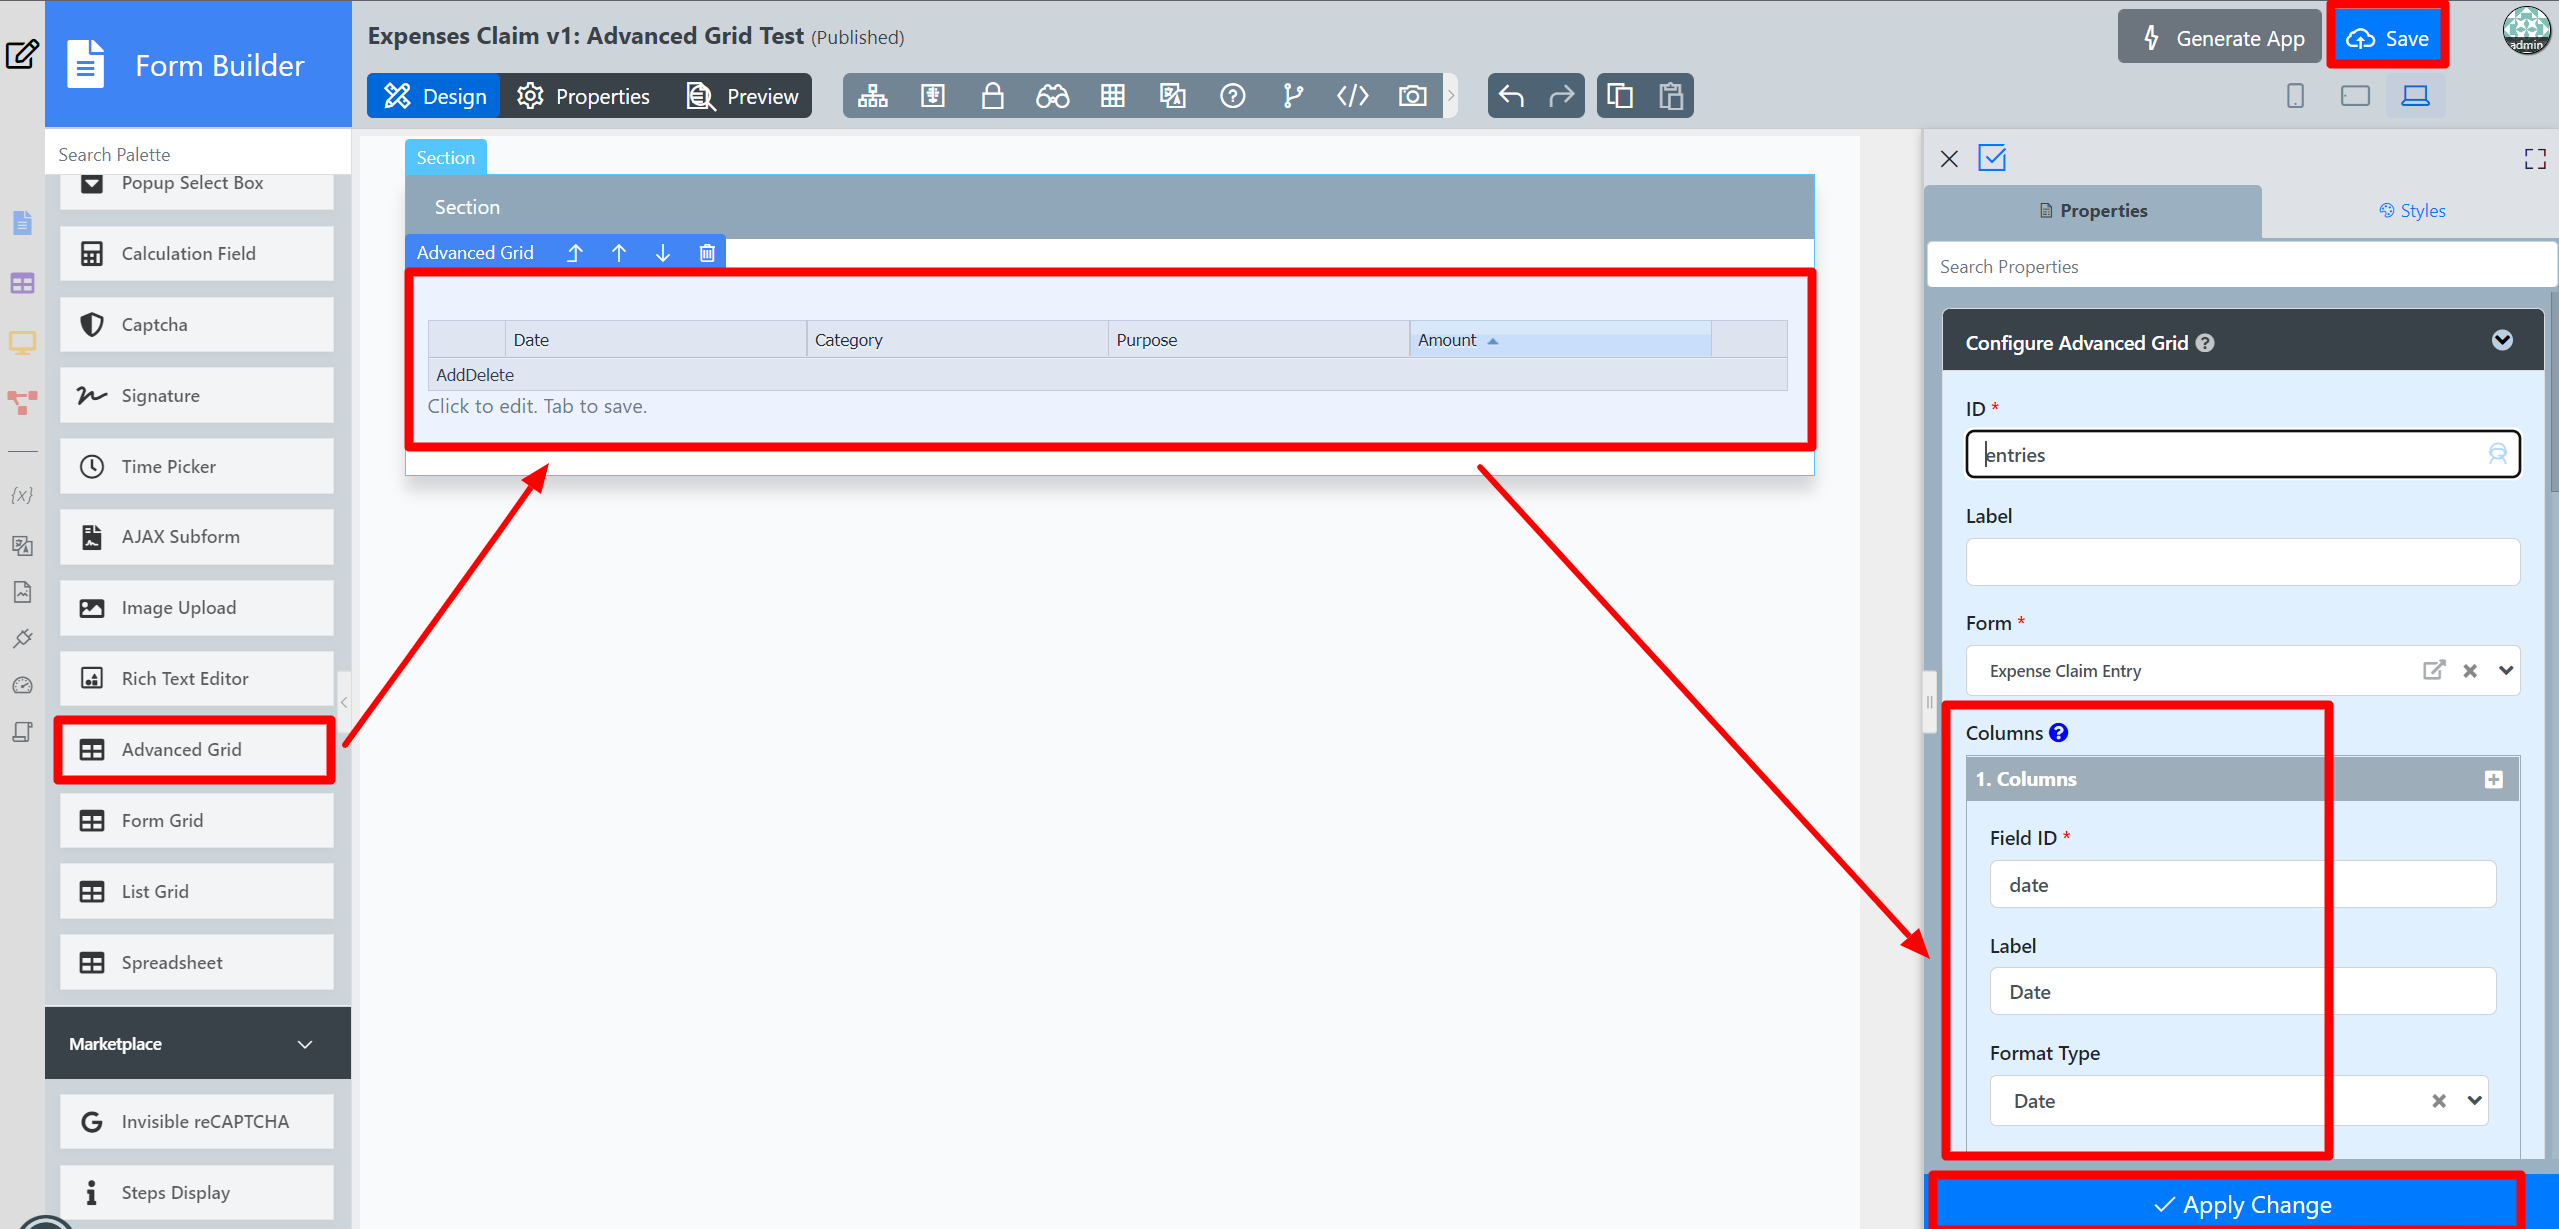The height and width of the screenshot is (1229, 2559).
Task: Click the Search Properties field
Action: 2240,267
